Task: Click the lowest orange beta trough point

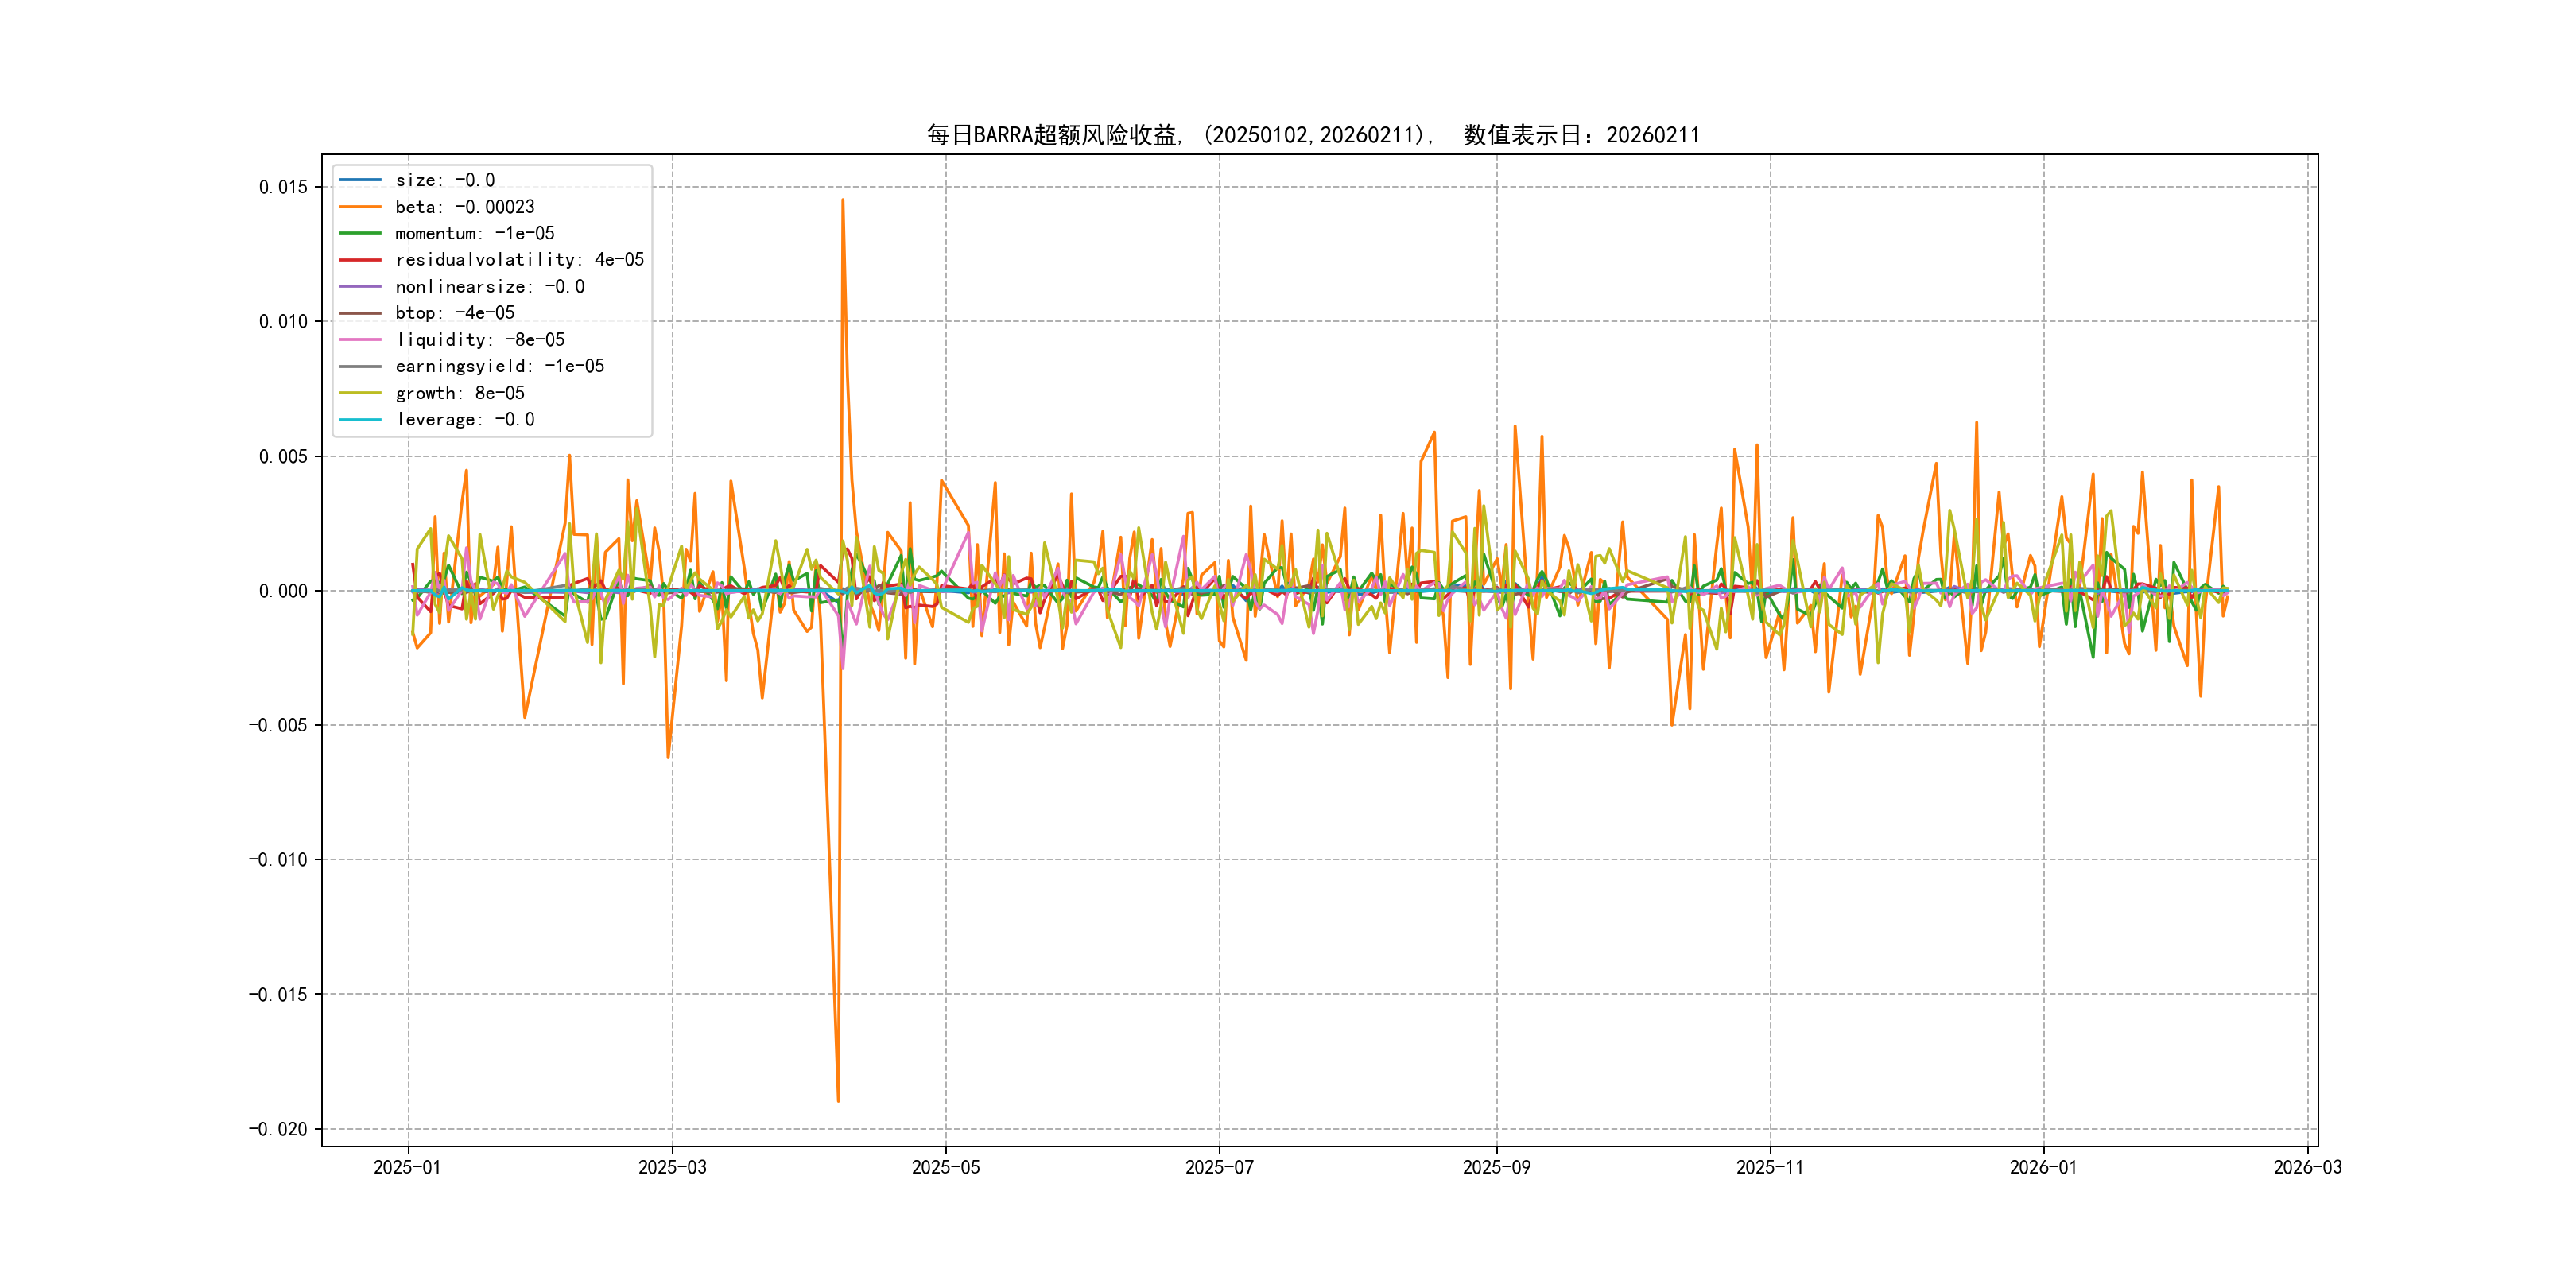Action: tap(838, 1101)
